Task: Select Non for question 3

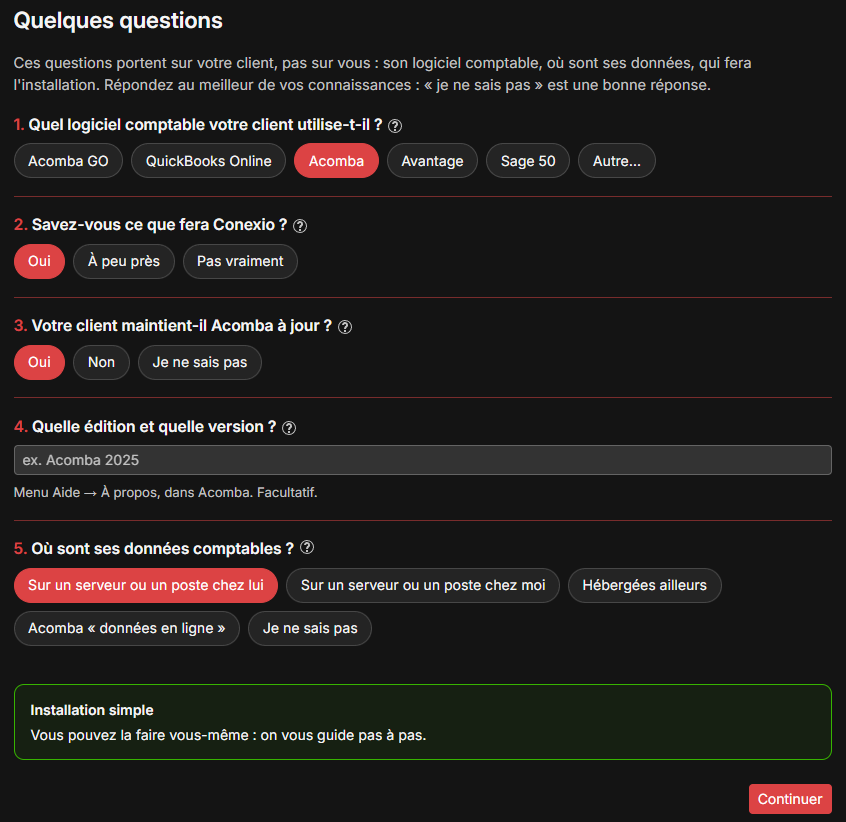Action: click(x=101, y=362)
